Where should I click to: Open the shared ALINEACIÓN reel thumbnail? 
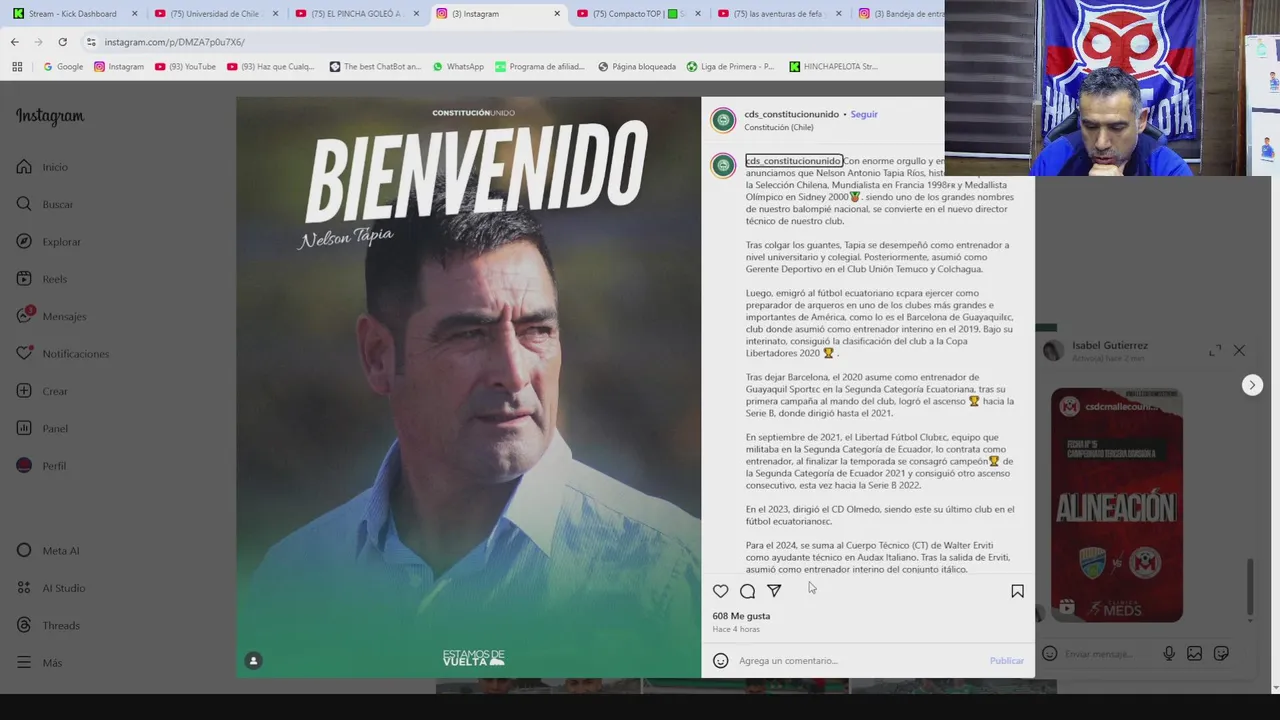pyautogui.click(x=1117, y=505)
